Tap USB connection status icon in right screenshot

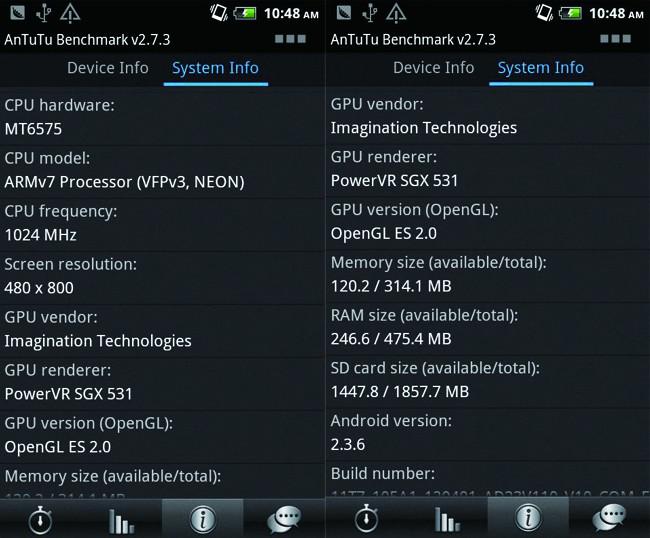pyautogui.click(x=369, y=13)
